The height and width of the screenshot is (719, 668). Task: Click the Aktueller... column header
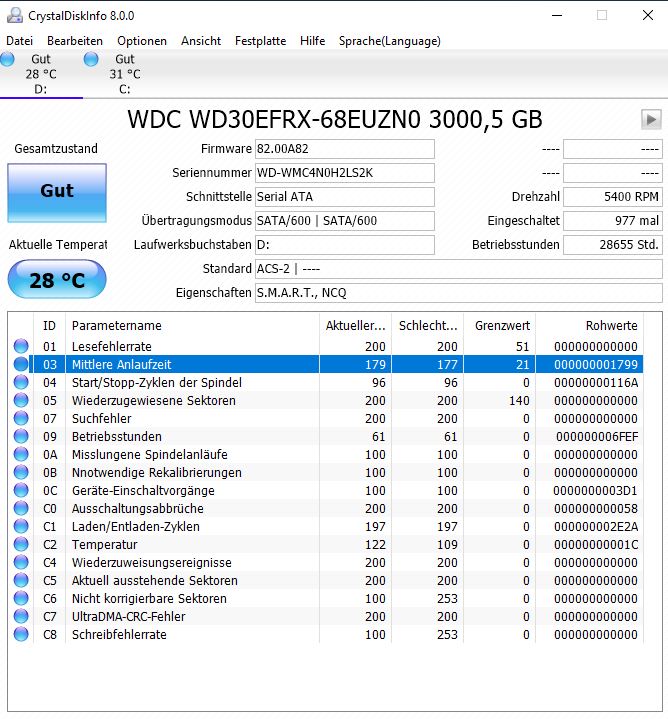[x=355, y=326]
